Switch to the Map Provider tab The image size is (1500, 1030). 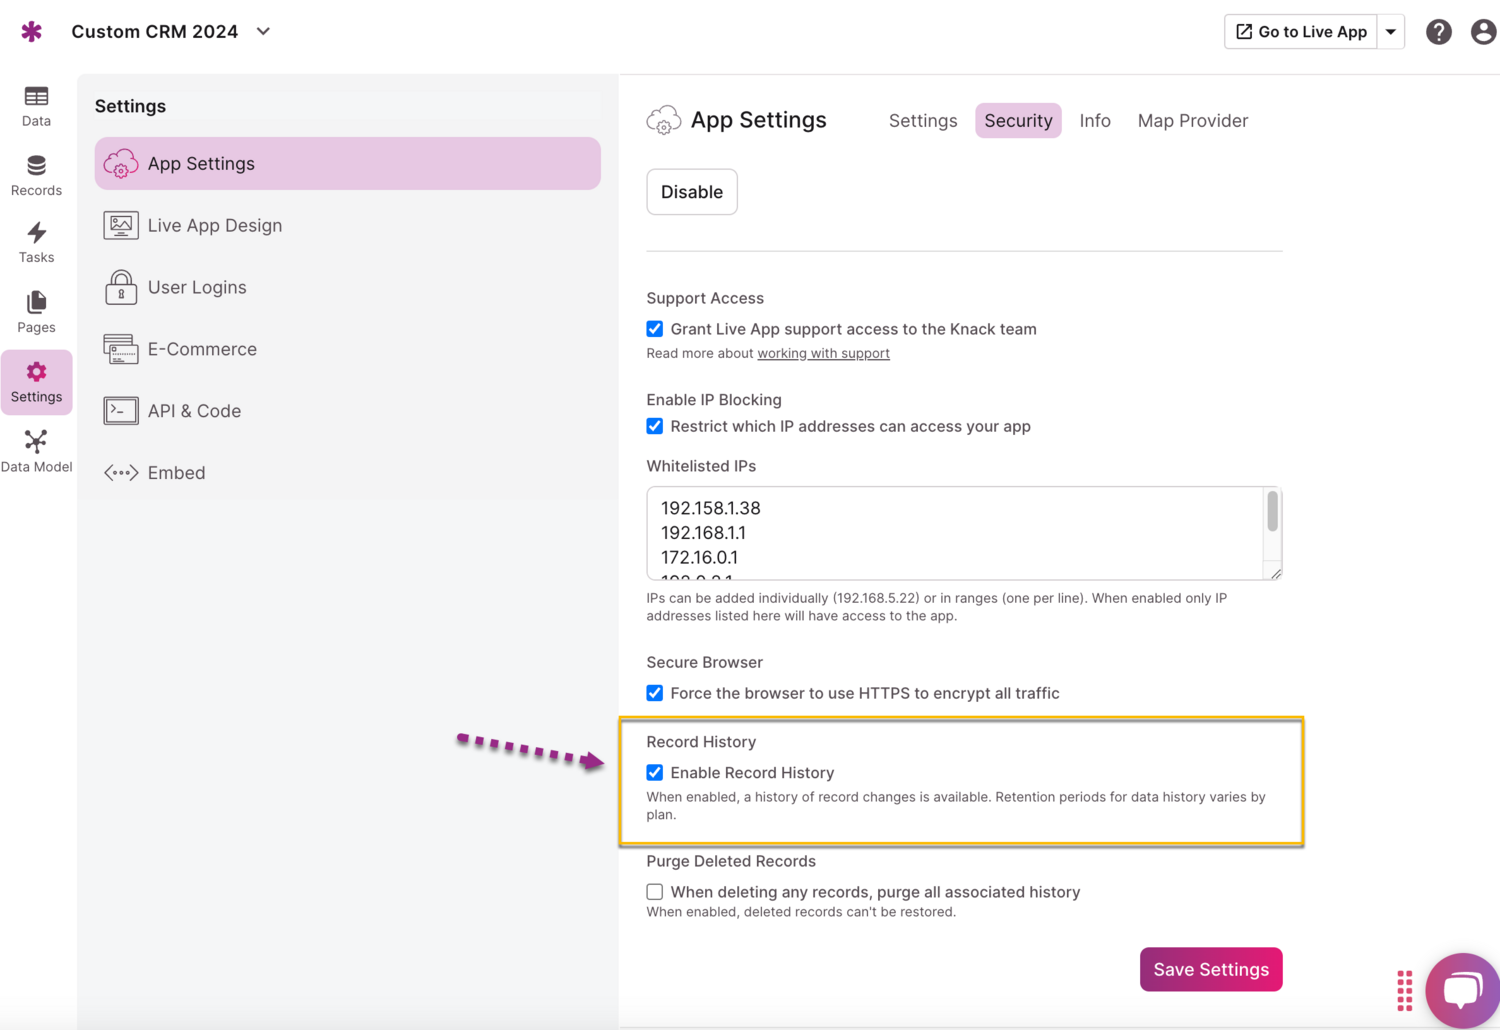coord(1192,121)
